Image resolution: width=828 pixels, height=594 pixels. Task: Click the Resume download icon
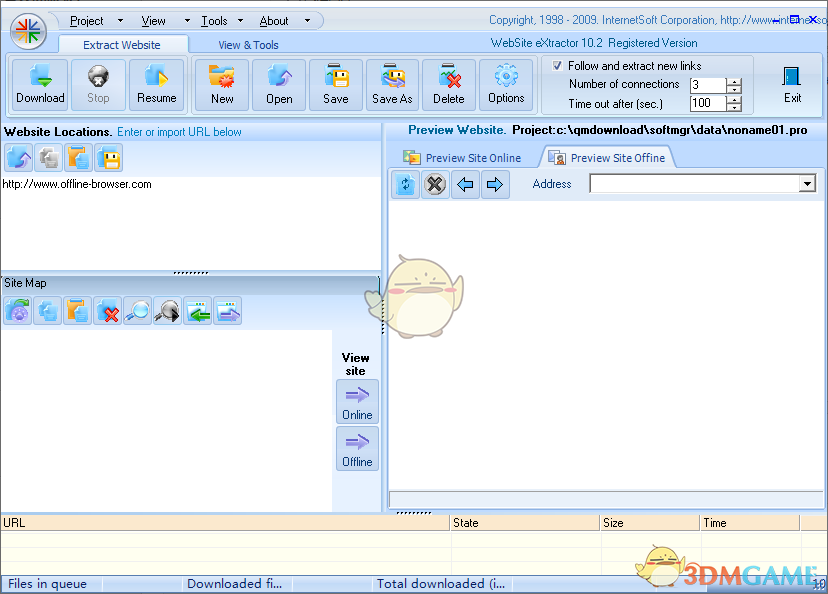(x=157, y=84)
